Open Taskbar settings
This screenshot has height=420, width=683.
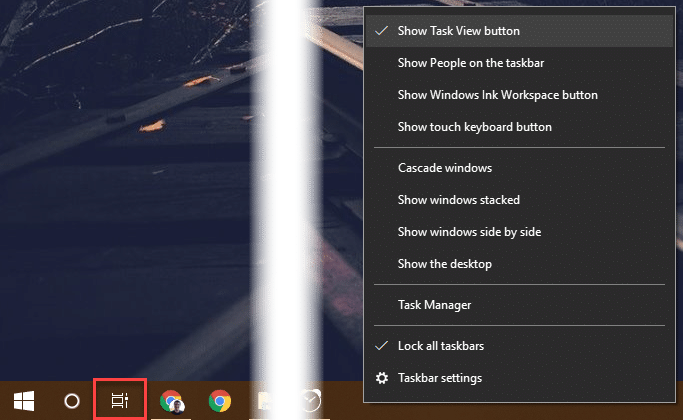coord(519,378)
